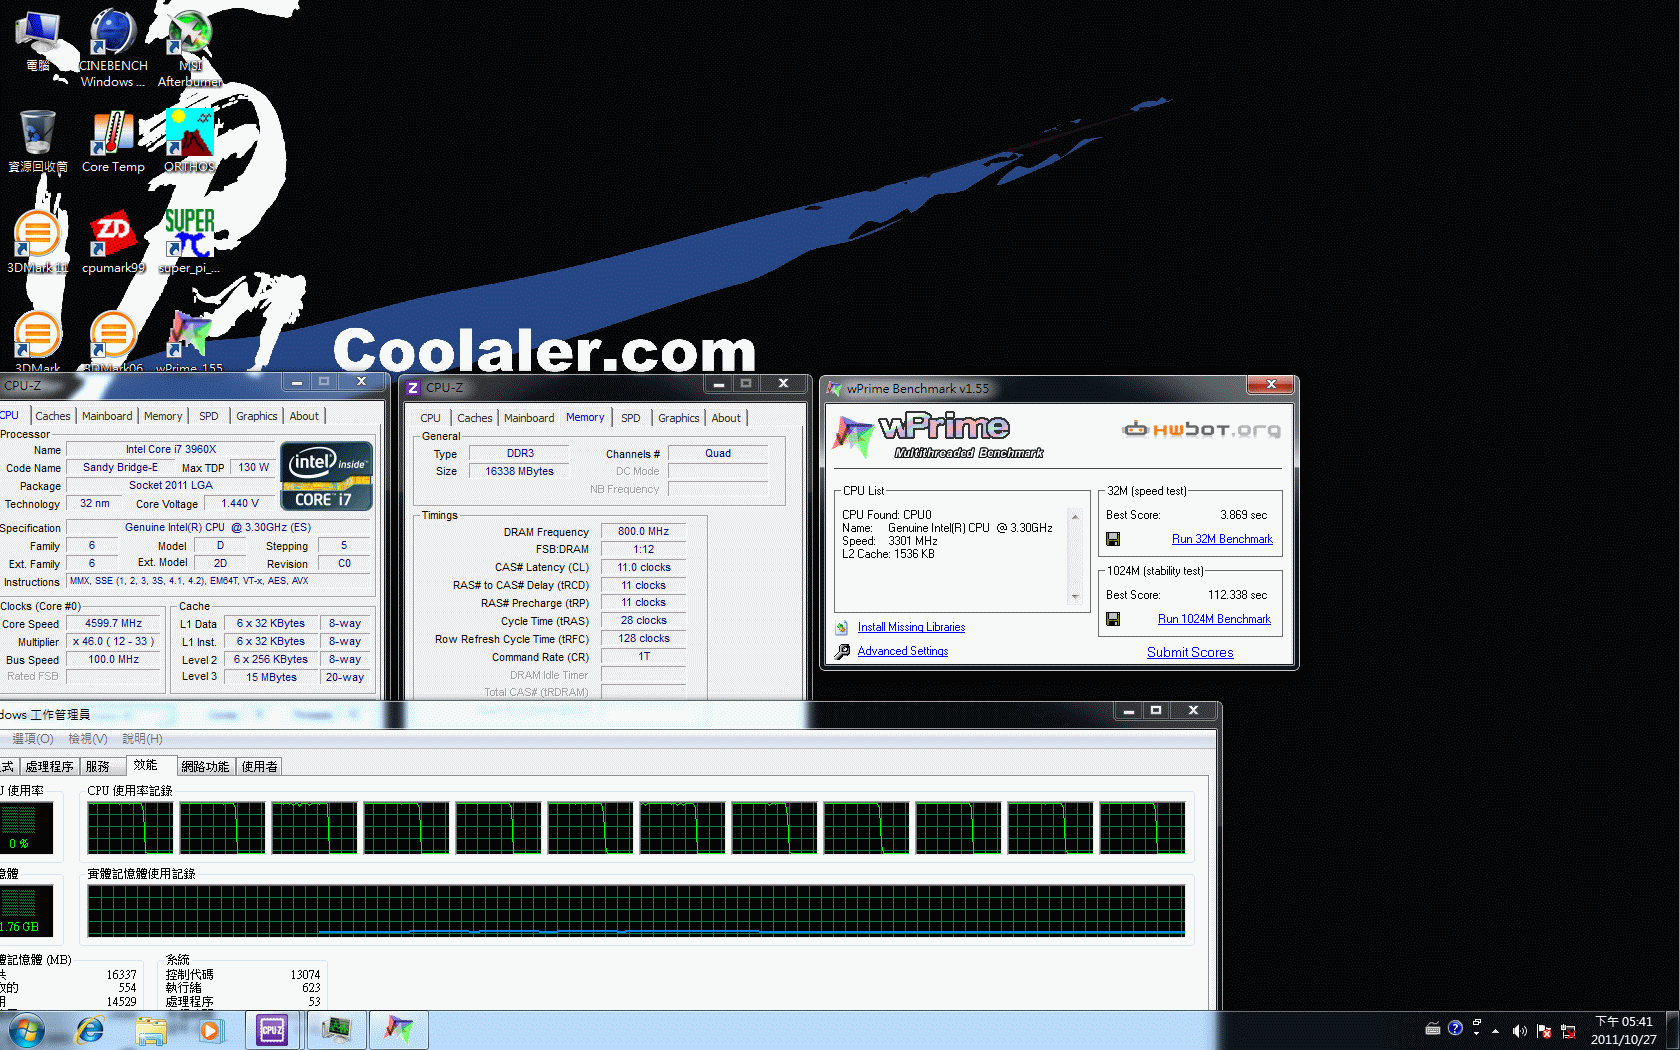Screen dimensions: 1680x1050
Task: Click the Windows Start button
Action: (x=26, y=1030)
